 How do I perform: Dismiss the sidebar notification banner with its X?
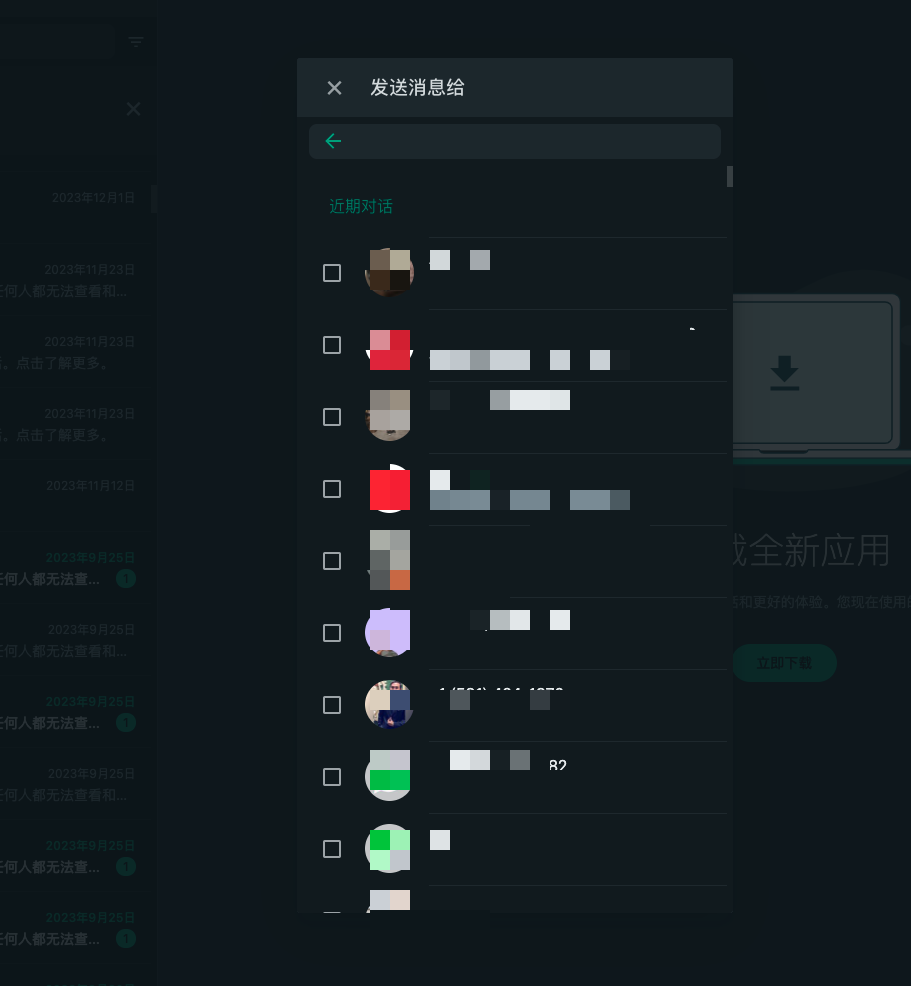tap(133, 109)
